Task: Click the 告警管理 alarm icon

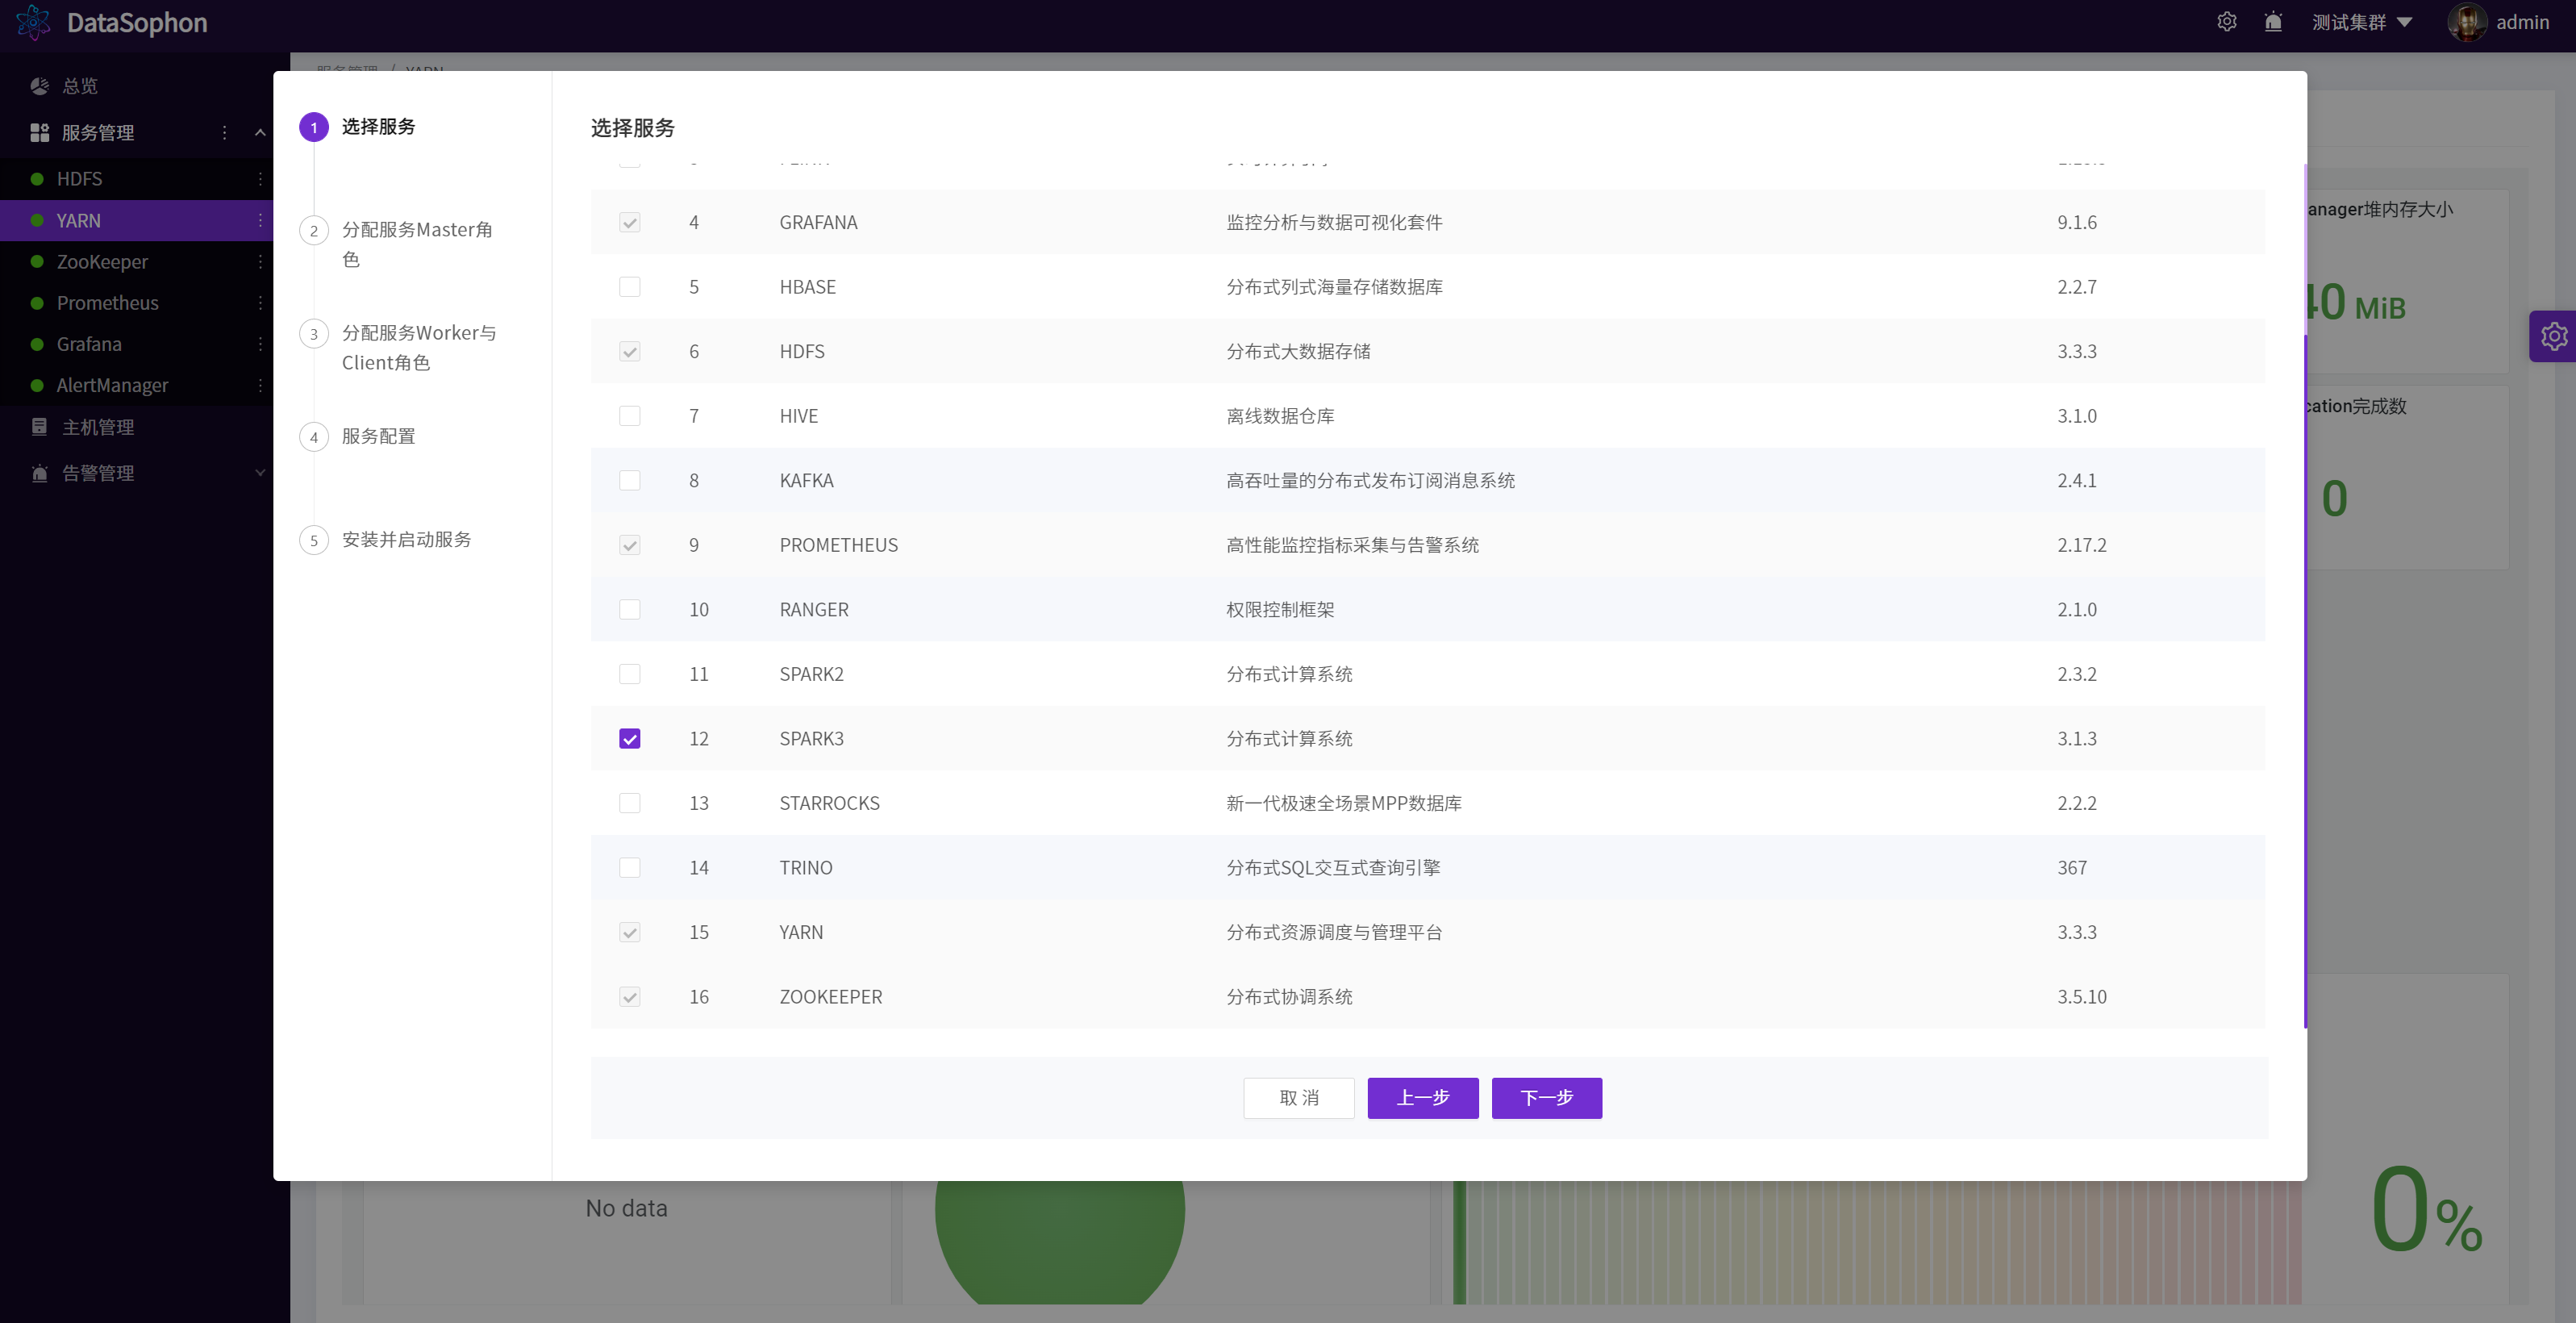Action: point(40,473)
